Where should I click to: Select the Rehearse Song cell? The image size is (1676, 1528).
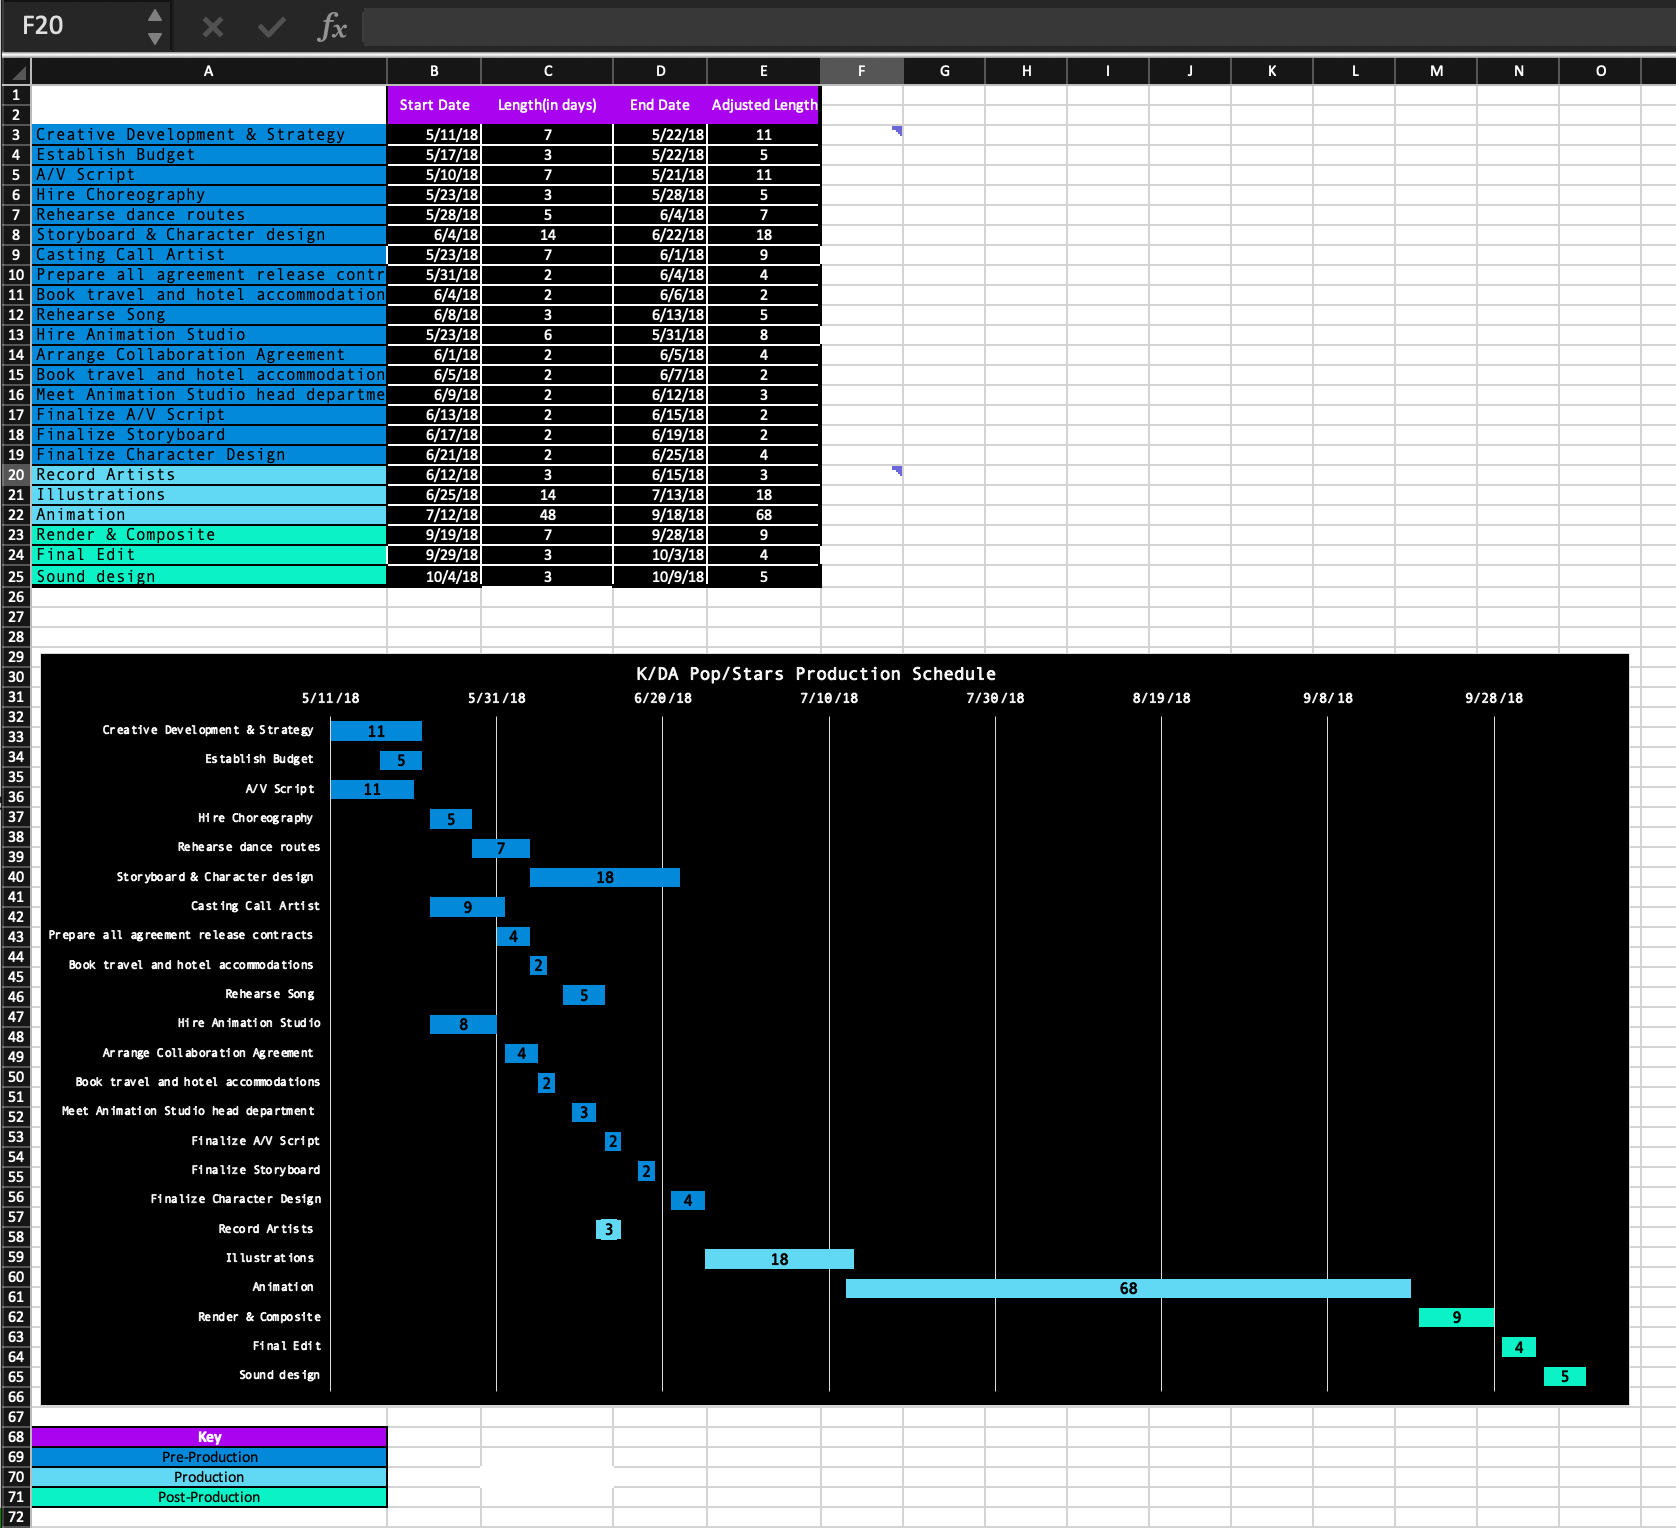(x=209, y=315)
